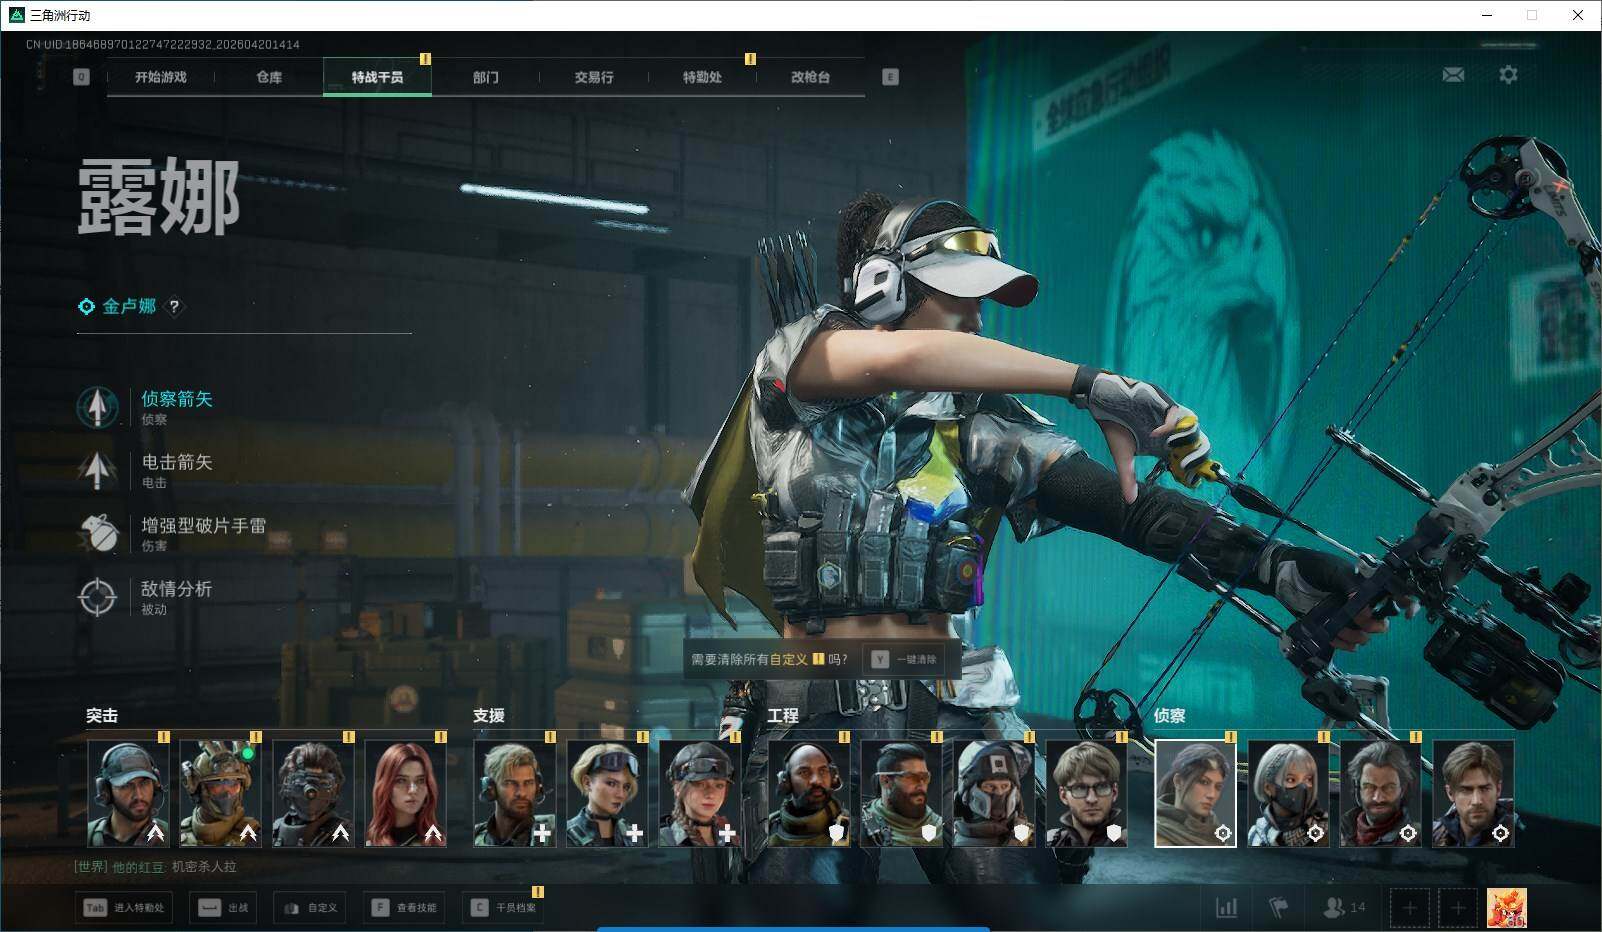1602x932 pixels.
Task: Click the 工程 class heading
Action: [783, 716]
